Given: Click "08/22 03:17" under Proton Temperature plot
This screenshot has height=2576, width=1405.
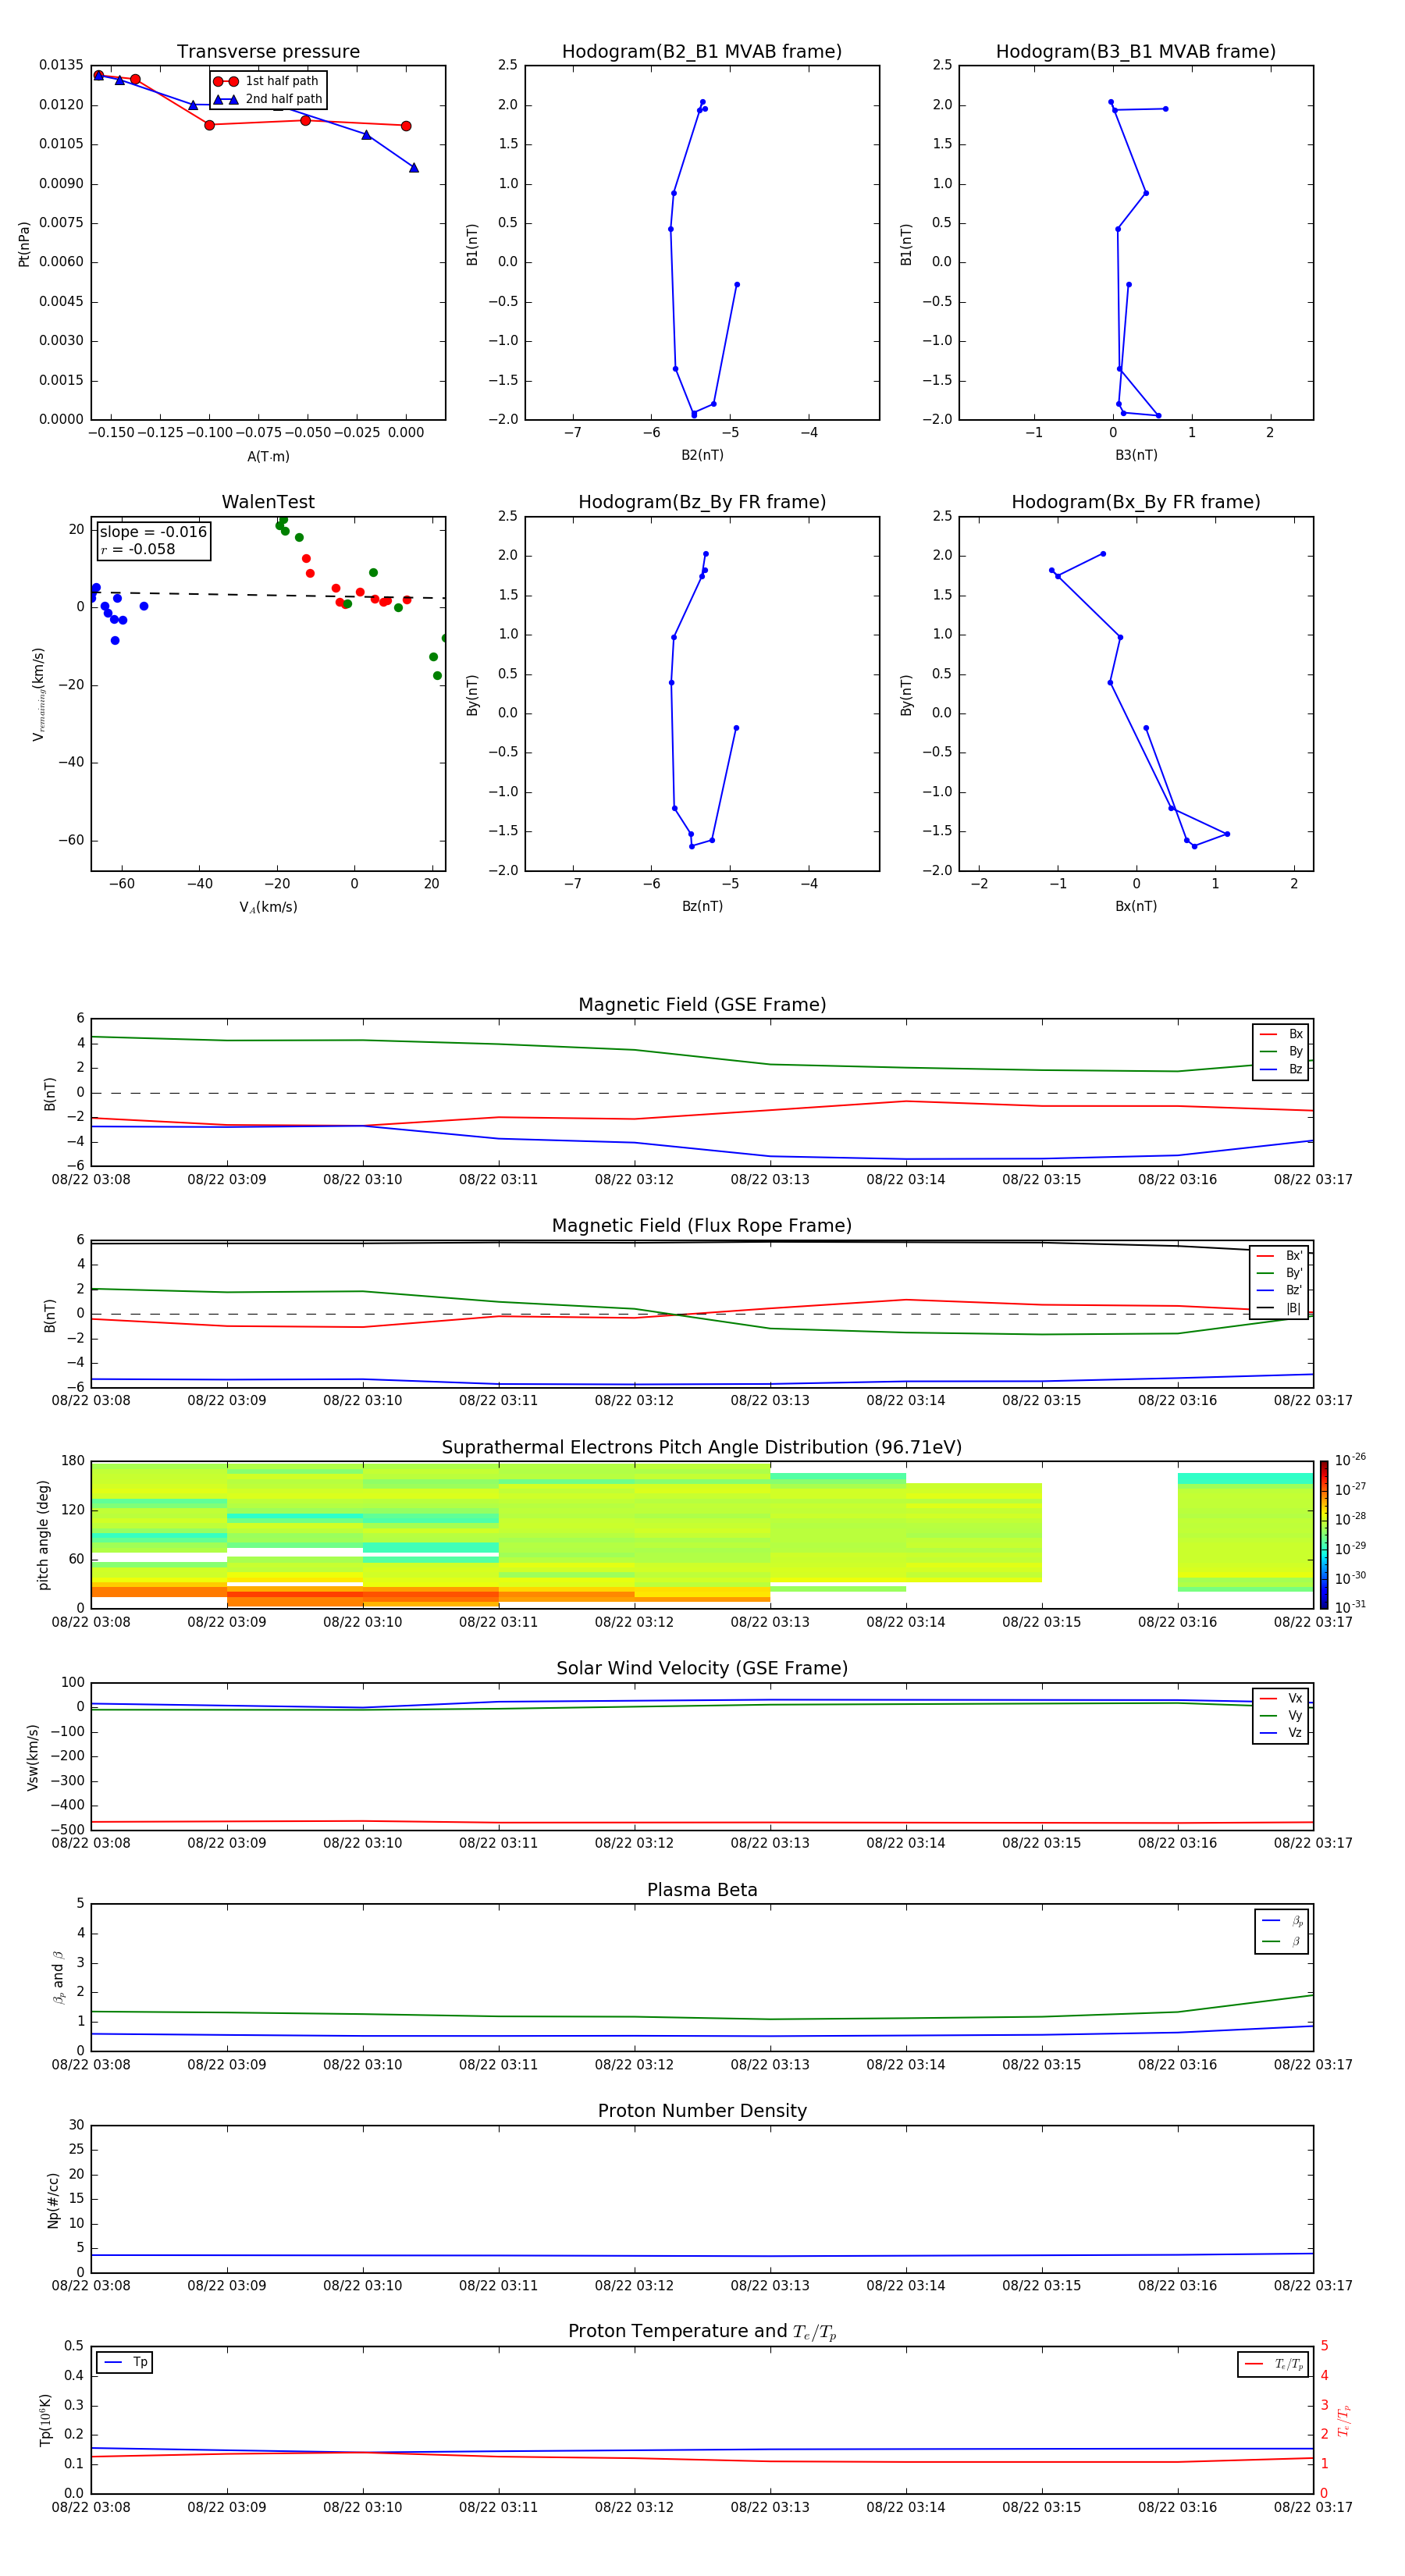Looking at the screenshot, I should (x=1313, y=2507).
